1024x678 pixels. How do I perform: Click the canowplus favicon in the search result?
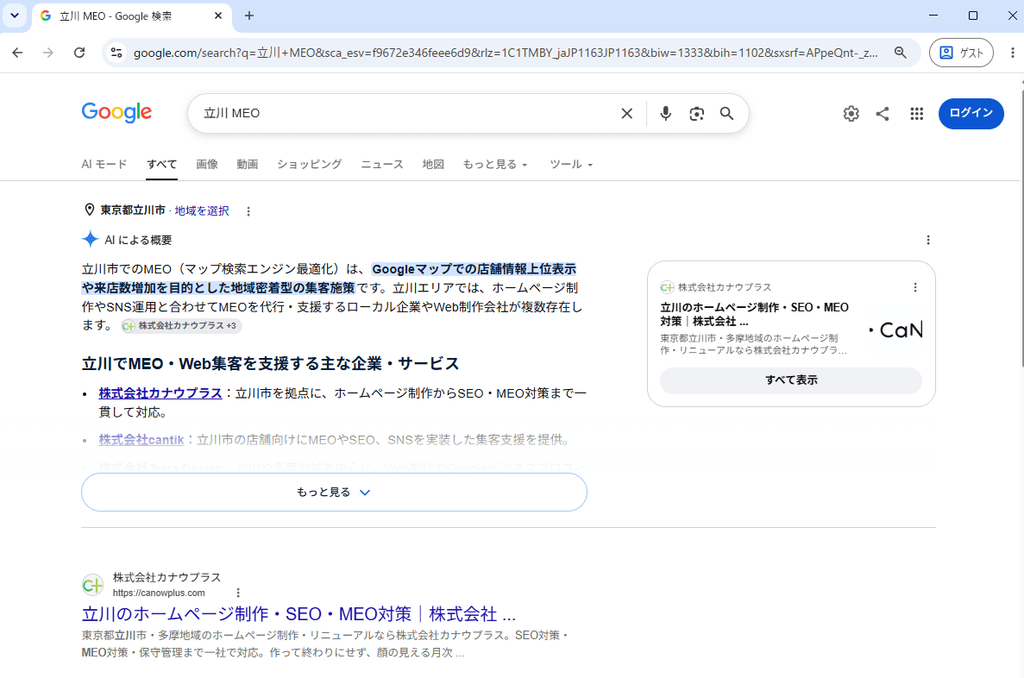(93, 585)
